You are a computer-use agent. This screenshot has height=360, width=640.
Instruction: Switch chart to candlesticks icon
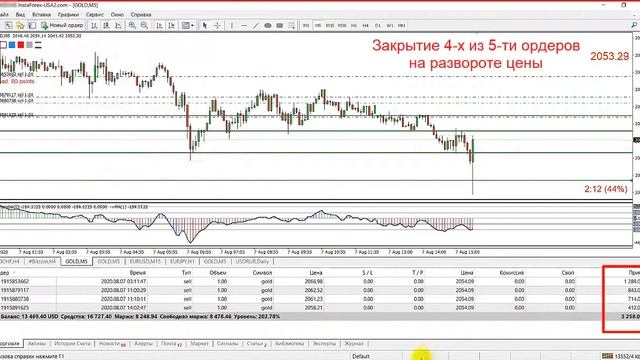tap(106, 25)
